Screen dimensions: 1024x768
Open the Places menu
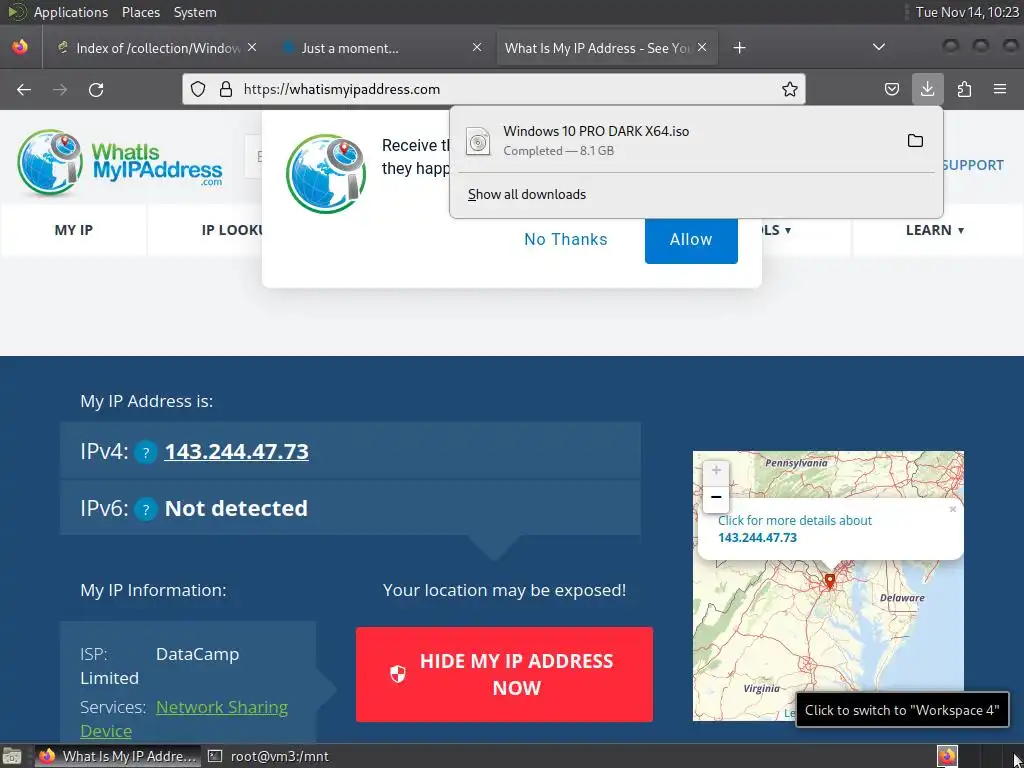[140, 12]
